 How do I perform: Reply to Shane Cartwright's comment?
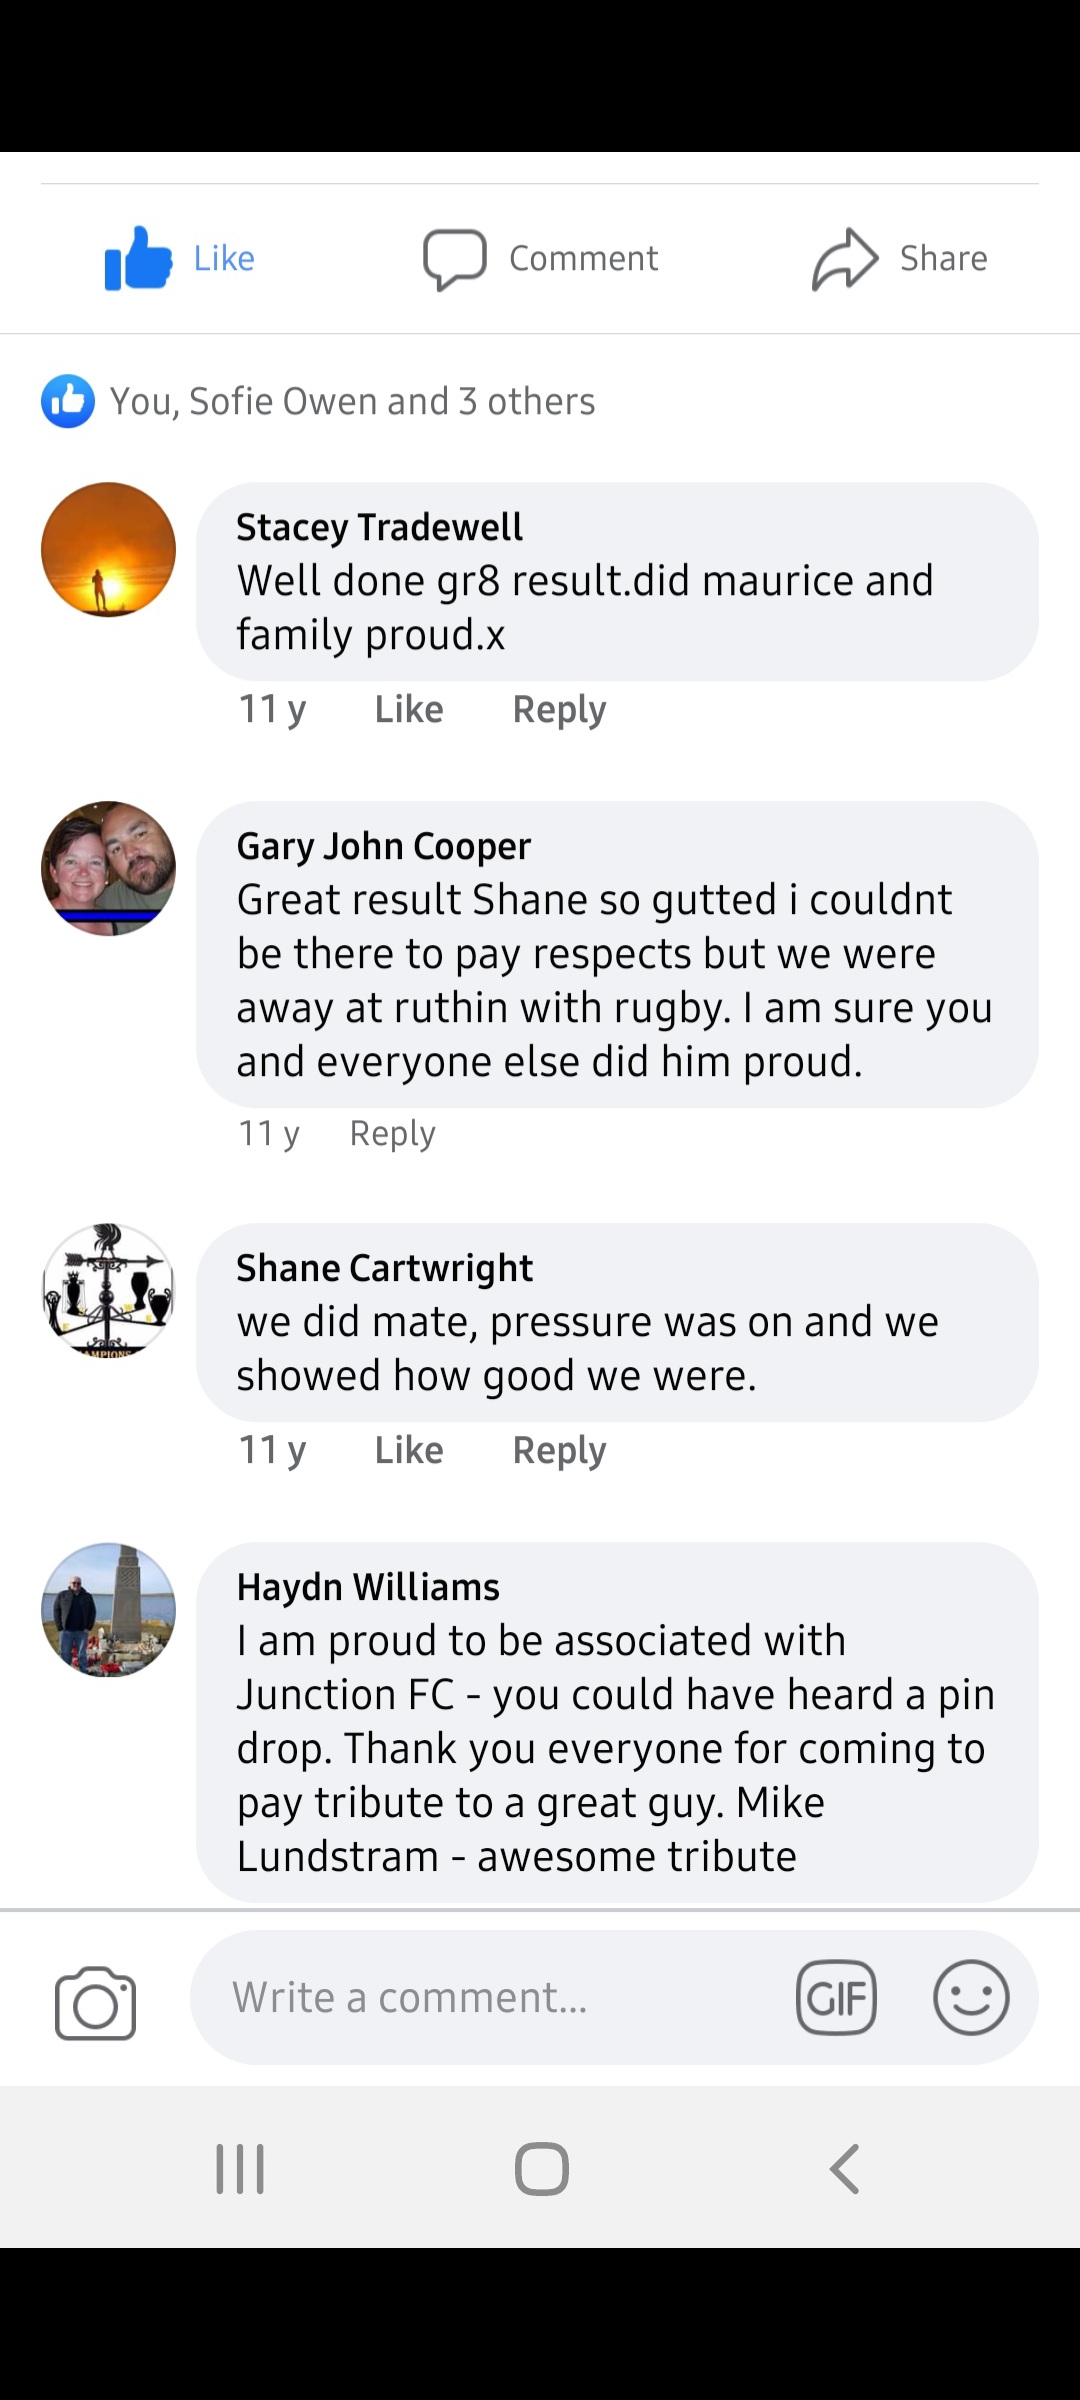pos(559,1450)
